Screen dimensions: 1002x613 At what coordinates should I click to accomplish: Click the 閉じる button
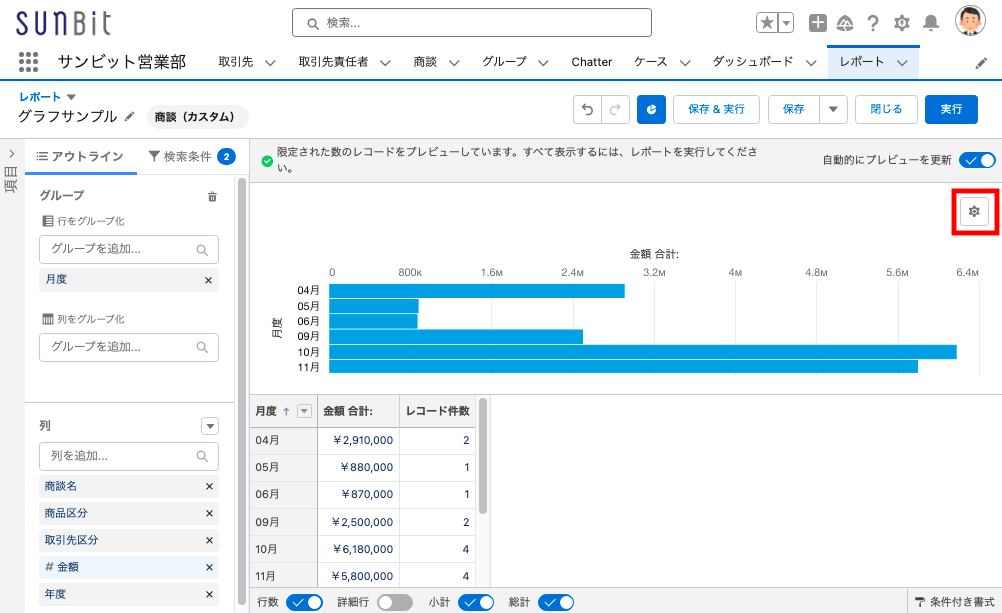tap(886, 109)
